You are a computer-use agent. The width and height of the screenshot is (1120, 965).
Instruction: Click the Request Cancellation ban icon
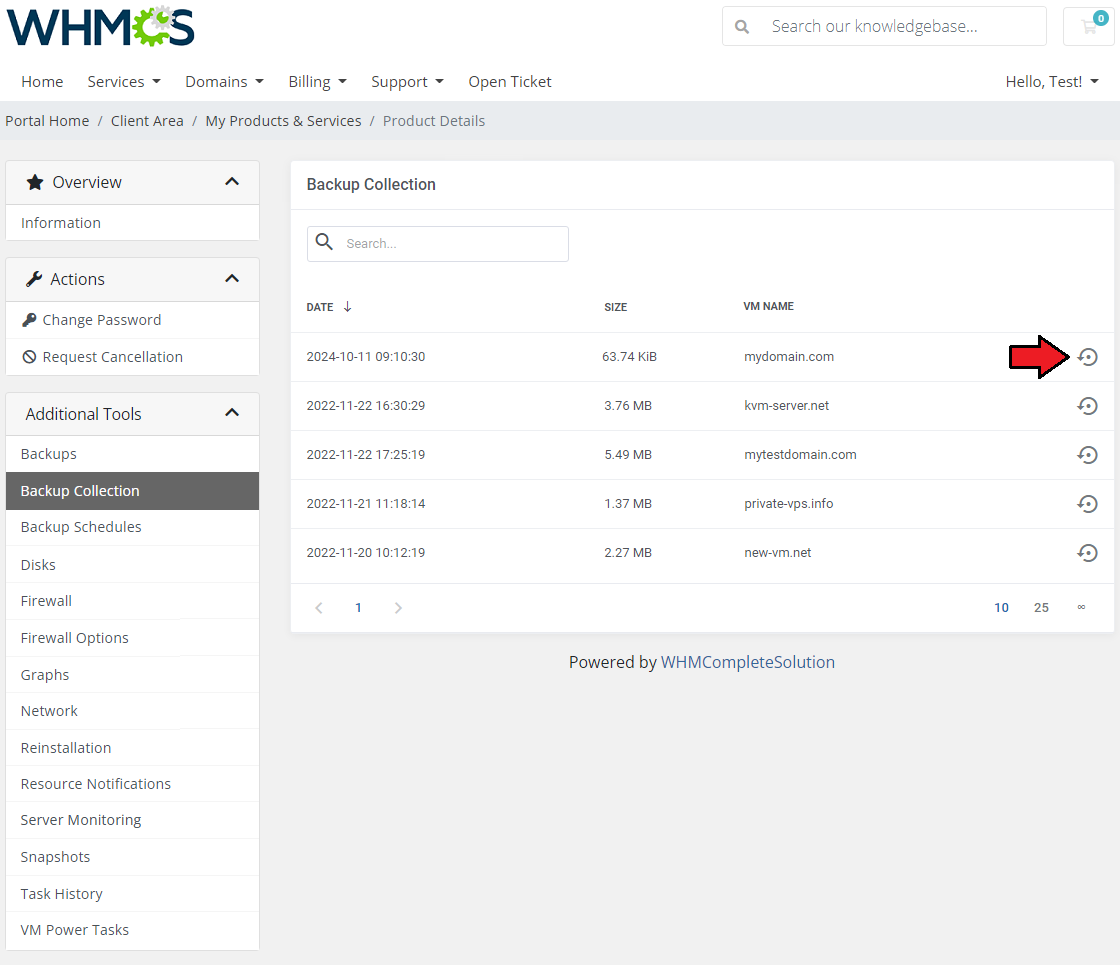tap(29, 356)
